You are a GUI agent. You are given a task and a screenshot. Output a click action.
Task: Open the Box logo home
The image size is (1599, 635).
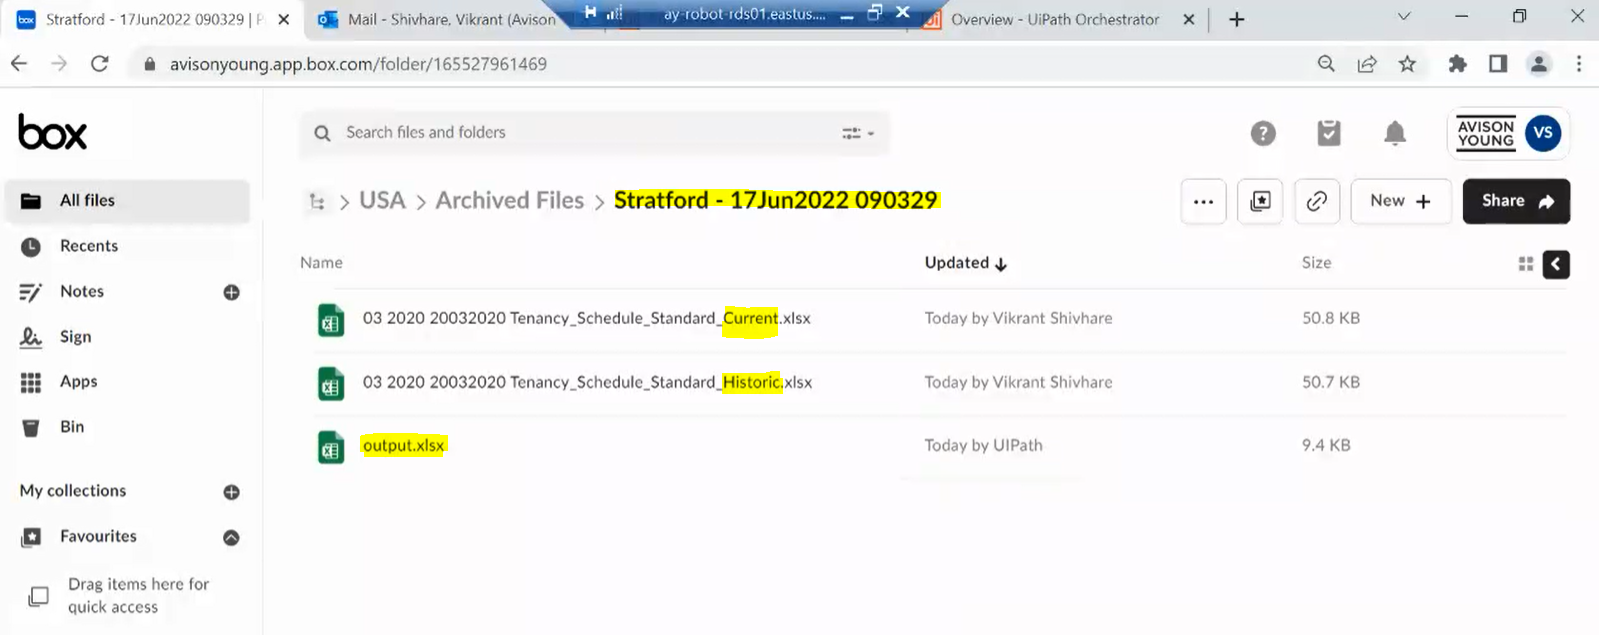(53, 132)
